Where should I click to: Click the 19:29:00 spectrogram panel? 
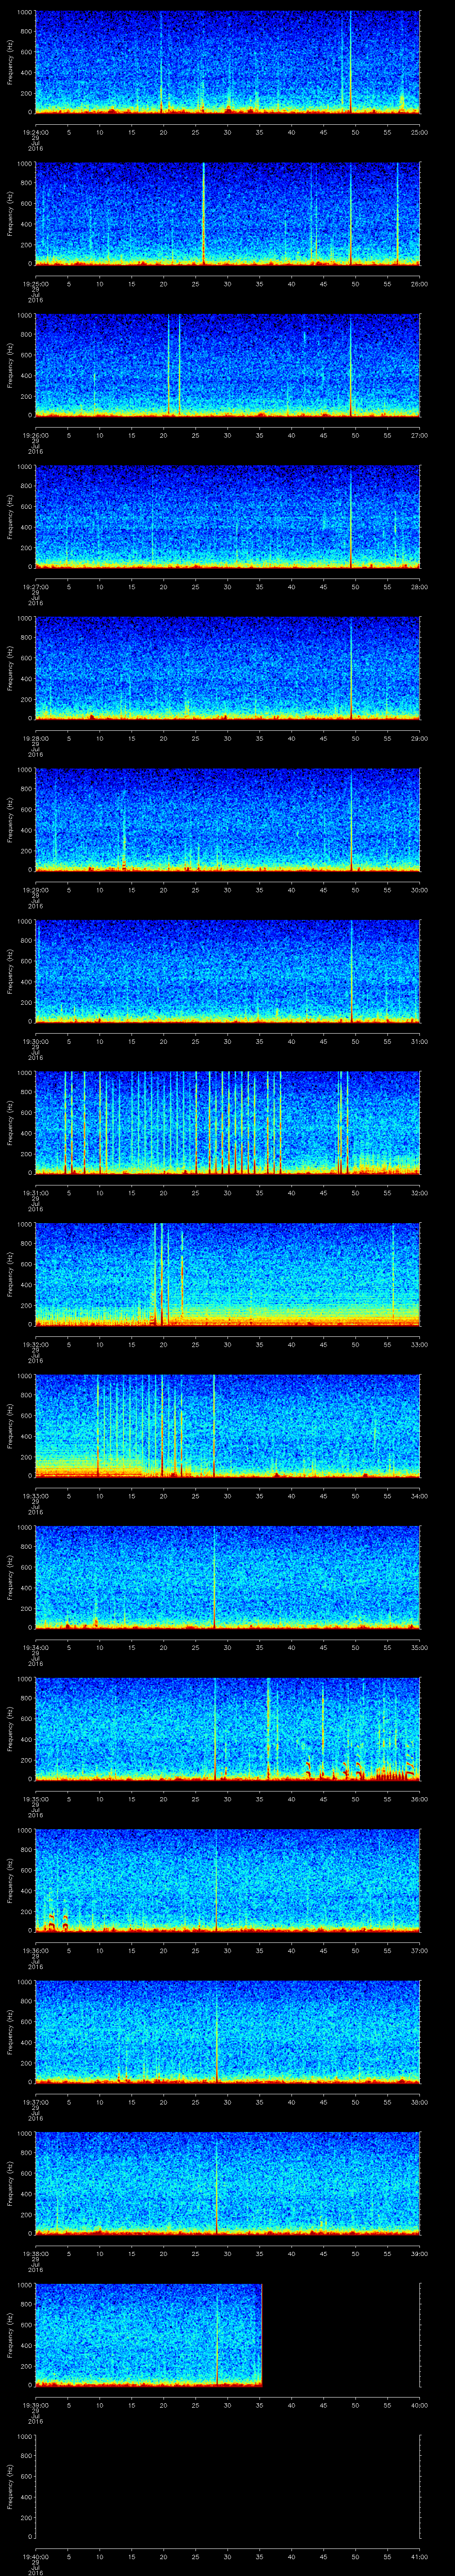coord(227,819)
